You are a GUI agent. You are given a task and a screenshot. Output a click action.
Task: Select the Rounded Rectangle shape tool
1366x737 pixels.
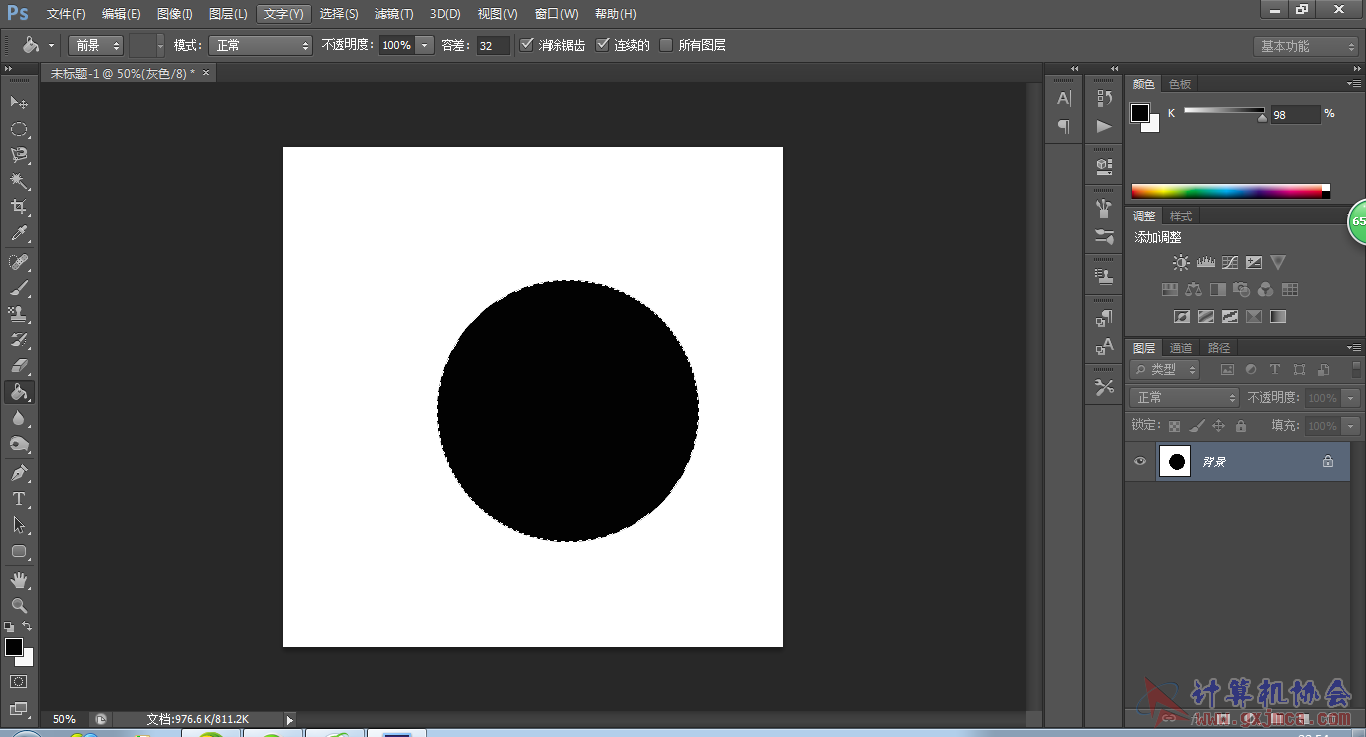click(19, 551)
